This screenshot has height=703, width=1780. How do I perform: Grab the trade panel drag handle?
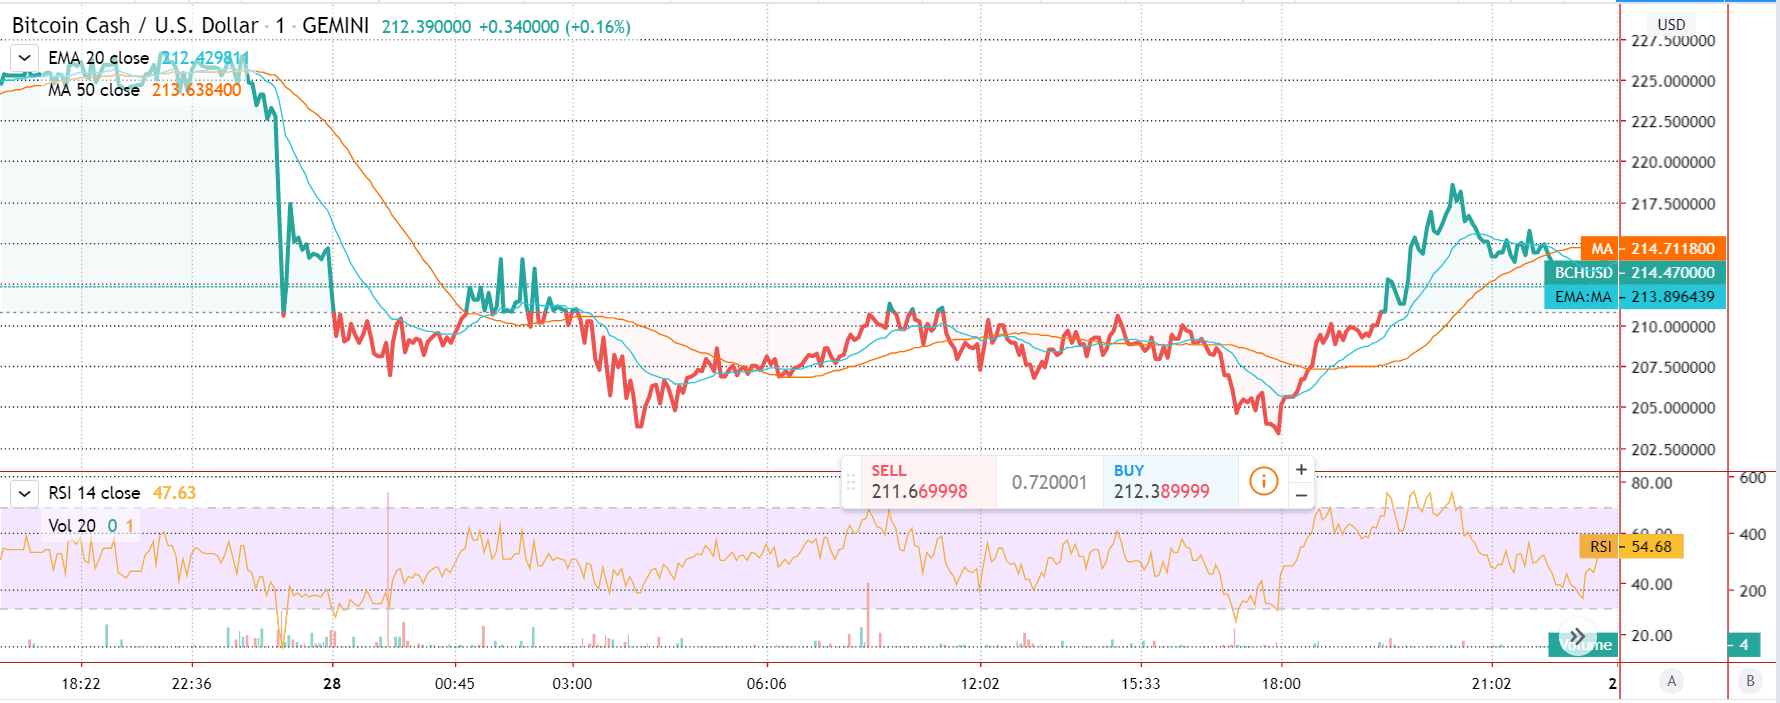click(851, 482)
